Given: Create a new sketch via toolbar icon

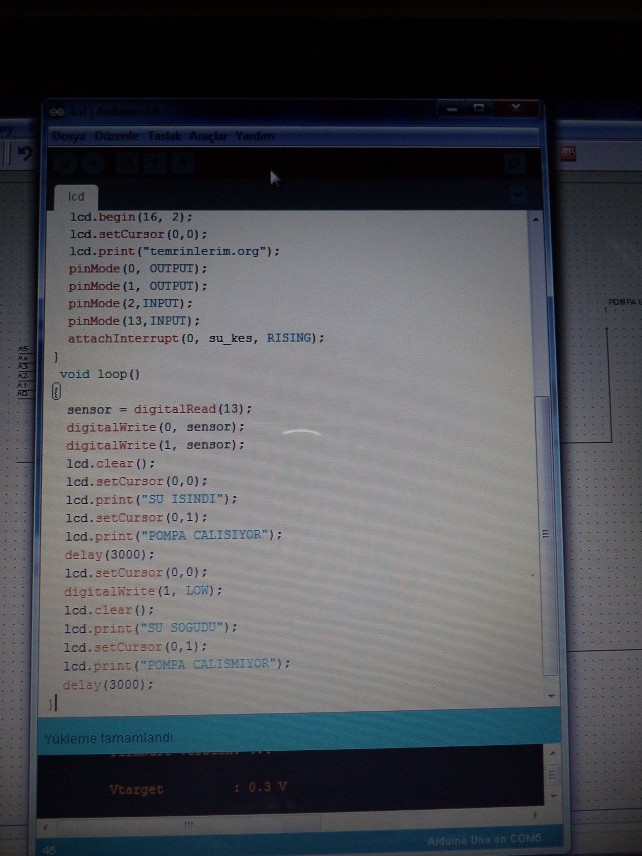Looking at the screenshot, I should click(126, 163).
